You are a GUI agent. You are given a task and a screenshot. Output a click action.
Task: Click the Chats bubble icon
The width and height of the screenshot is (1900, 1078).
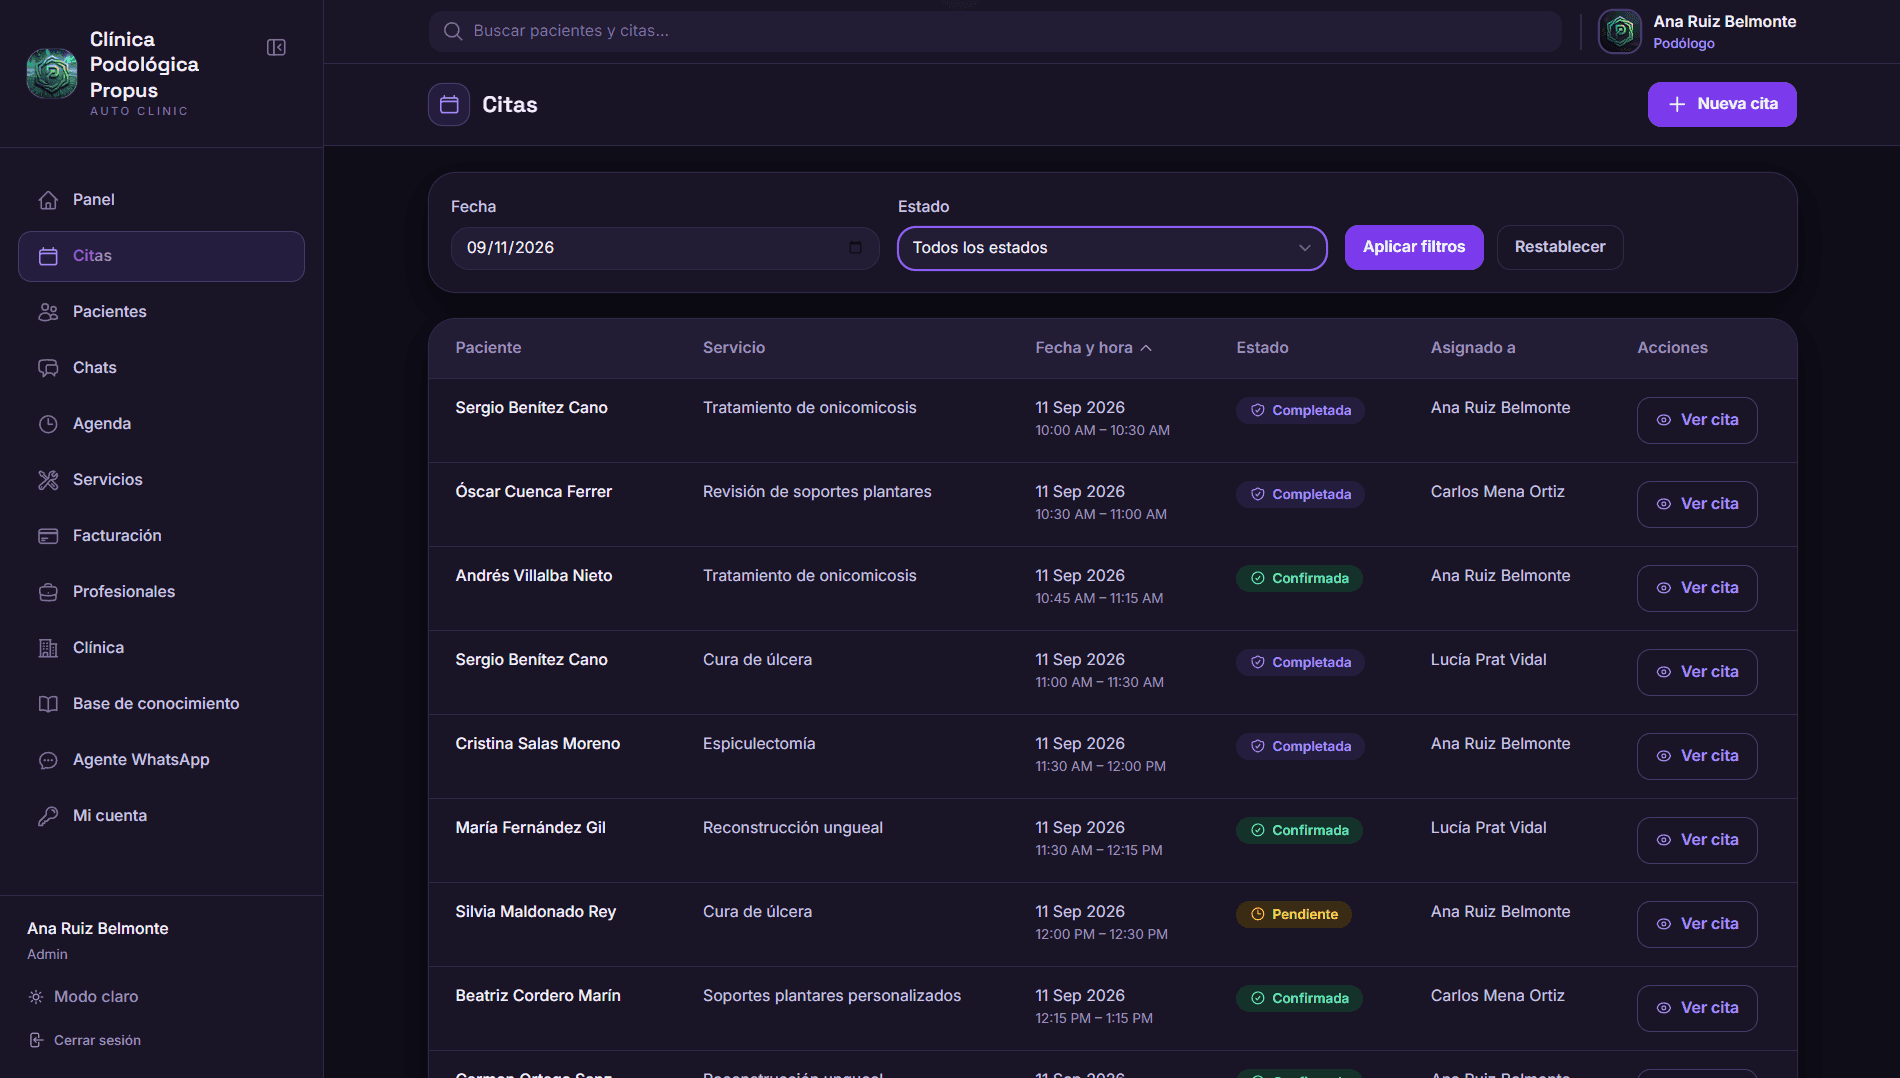coord(48,368)
